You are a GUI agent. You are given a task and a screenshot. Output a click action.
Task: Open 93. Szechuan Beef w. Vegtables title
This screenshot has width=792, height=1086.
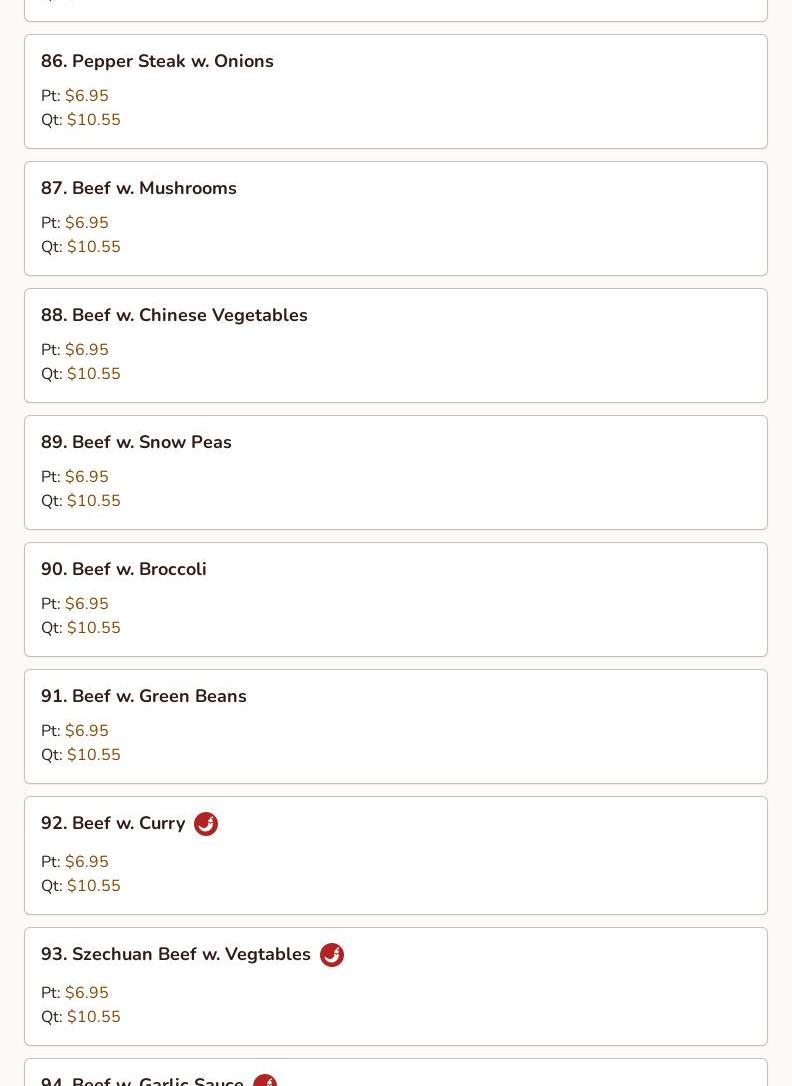click(x=176, y=954)
